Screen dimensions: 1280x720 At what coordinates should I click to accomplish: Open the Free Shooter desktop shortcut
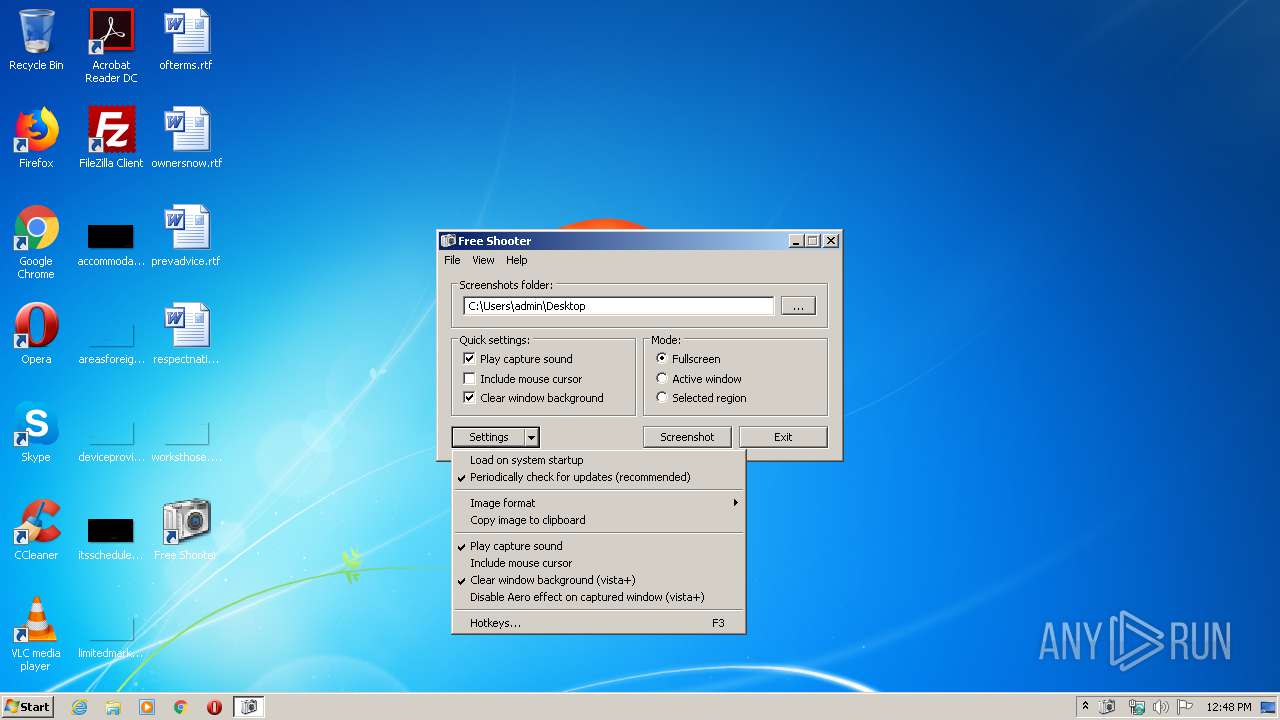(x=186, y=530)
